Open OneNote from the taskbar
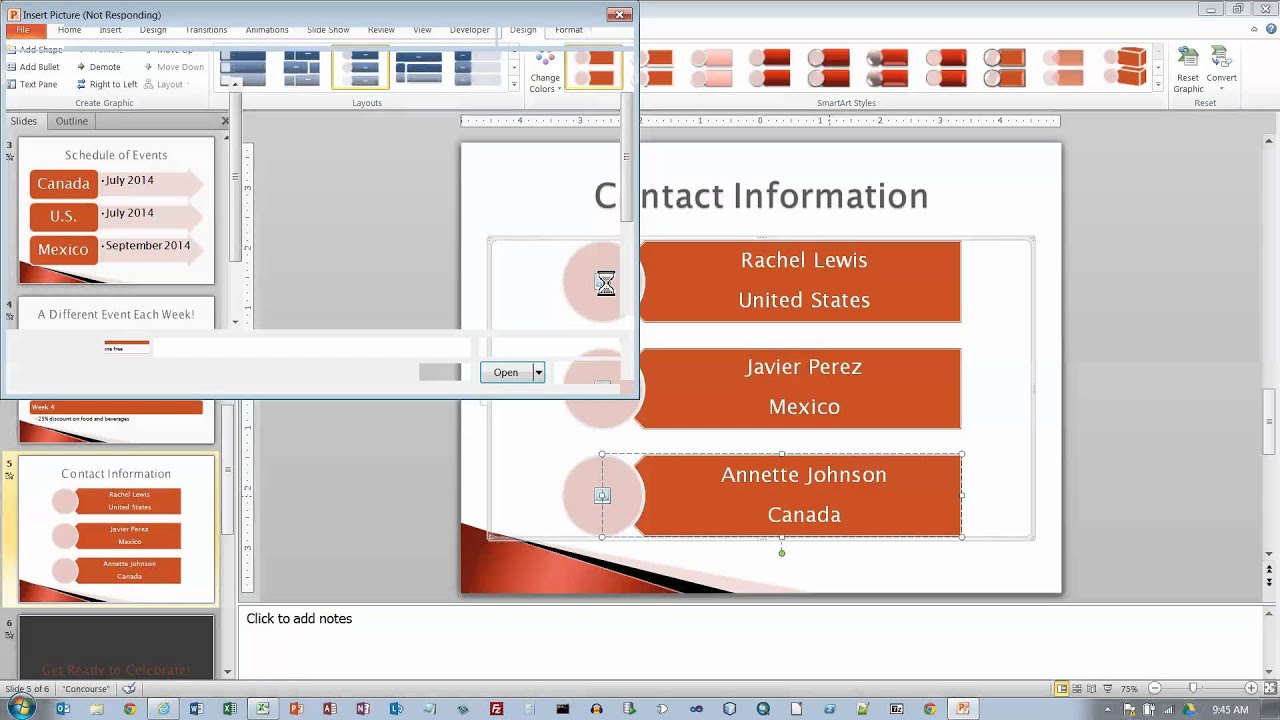 tap(363, 708)
